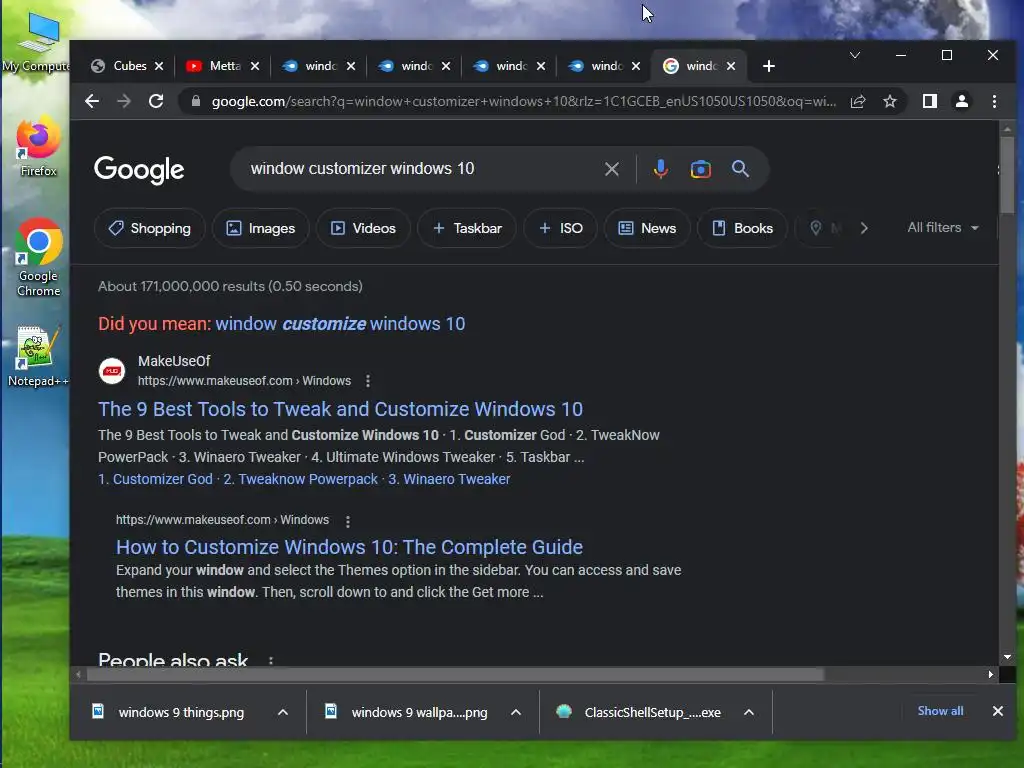This screenshot has width=1024, height=768.
Task: Filter results by News
Action: 647,228
